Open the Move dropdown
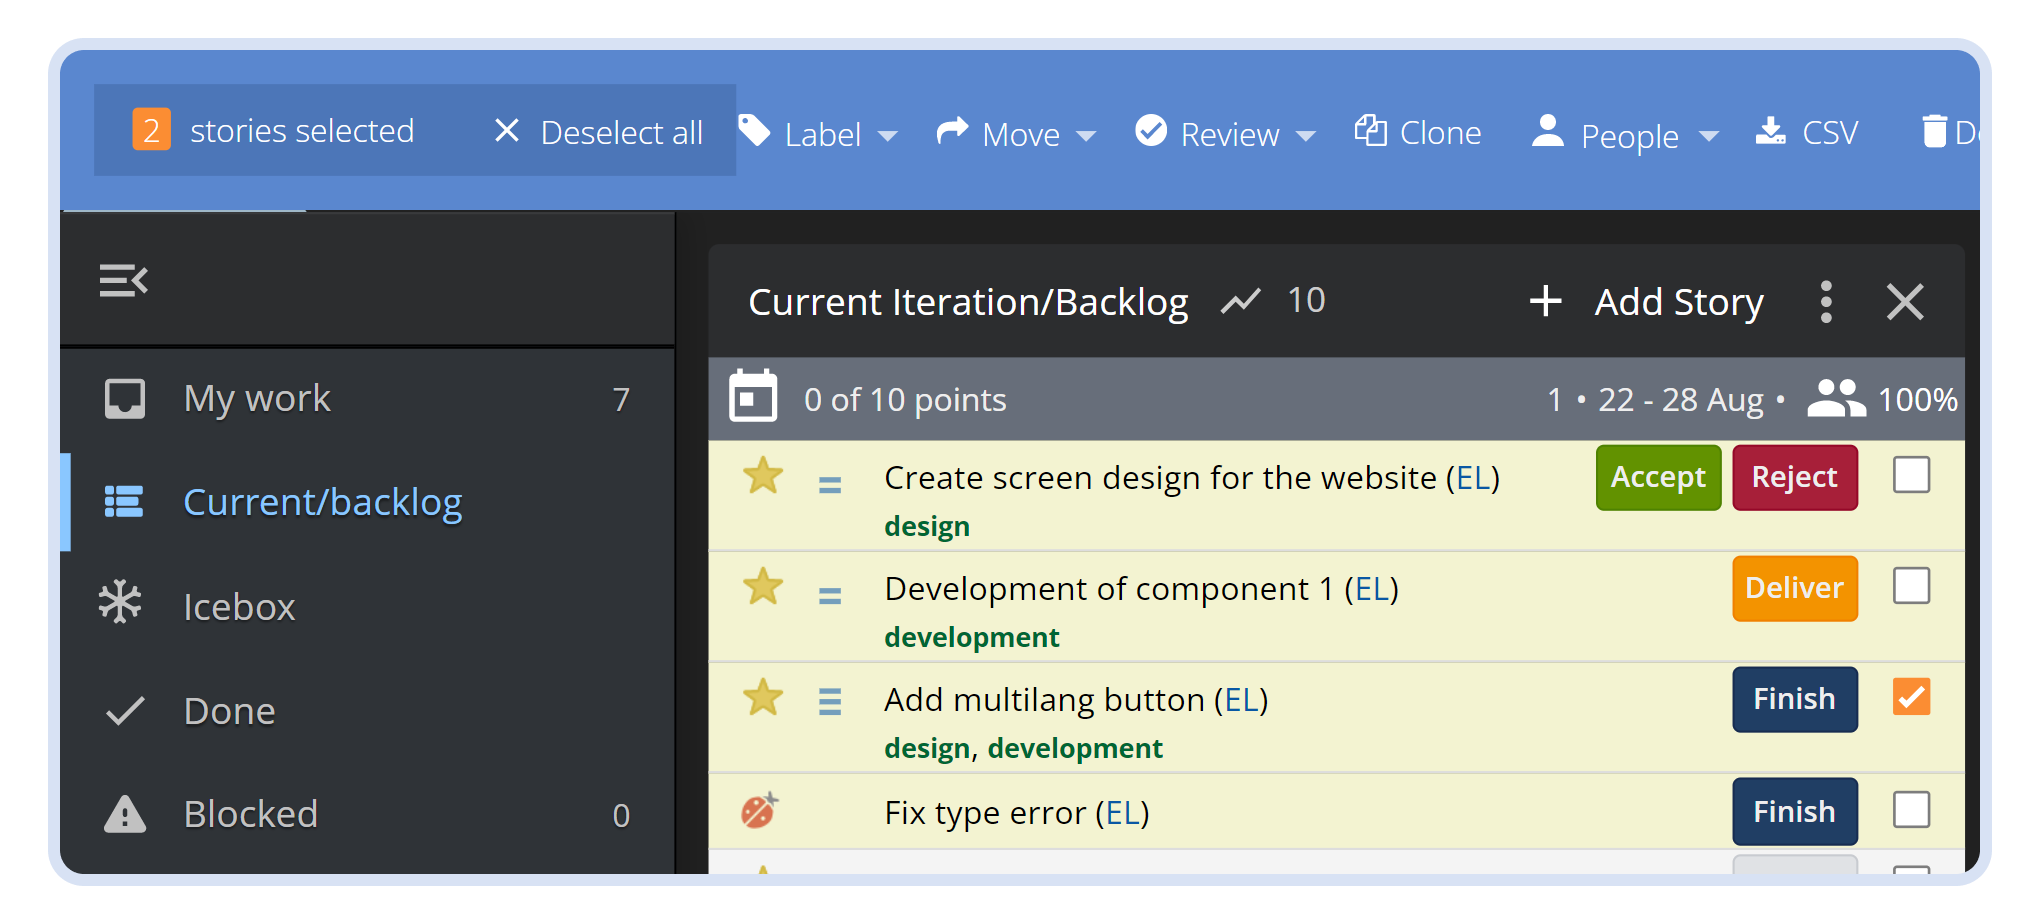Image resolution: width=2040 pixels, height=924 pixels. (x=1016, y=133)
